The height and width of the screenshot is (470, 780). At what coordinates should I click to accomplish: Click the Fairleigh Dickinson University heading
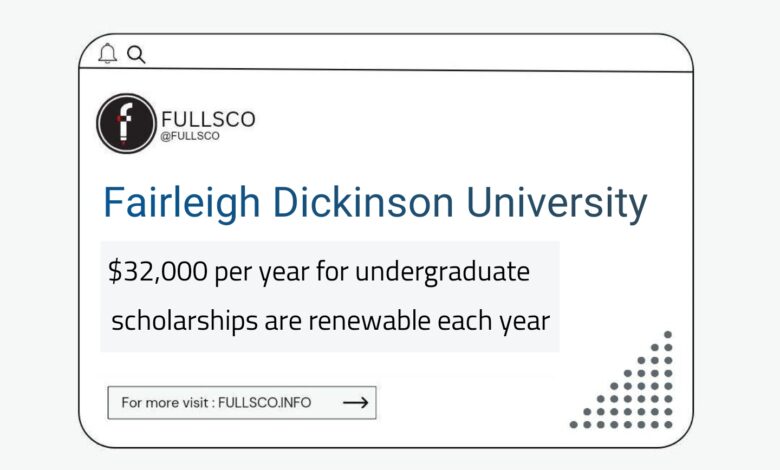(375, 203)
